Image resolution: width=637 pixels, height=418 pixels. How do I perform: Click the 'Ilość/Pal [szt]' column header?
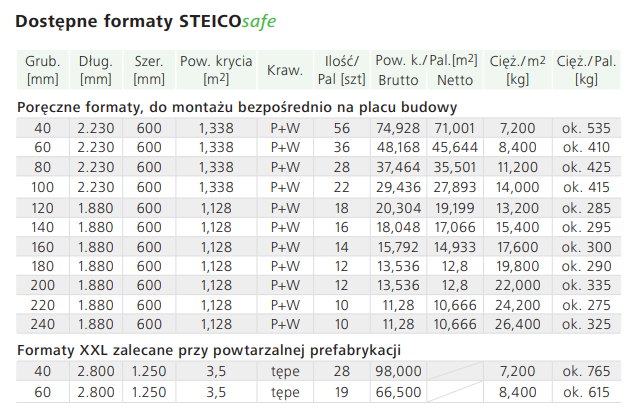click(x=340, y=70)
